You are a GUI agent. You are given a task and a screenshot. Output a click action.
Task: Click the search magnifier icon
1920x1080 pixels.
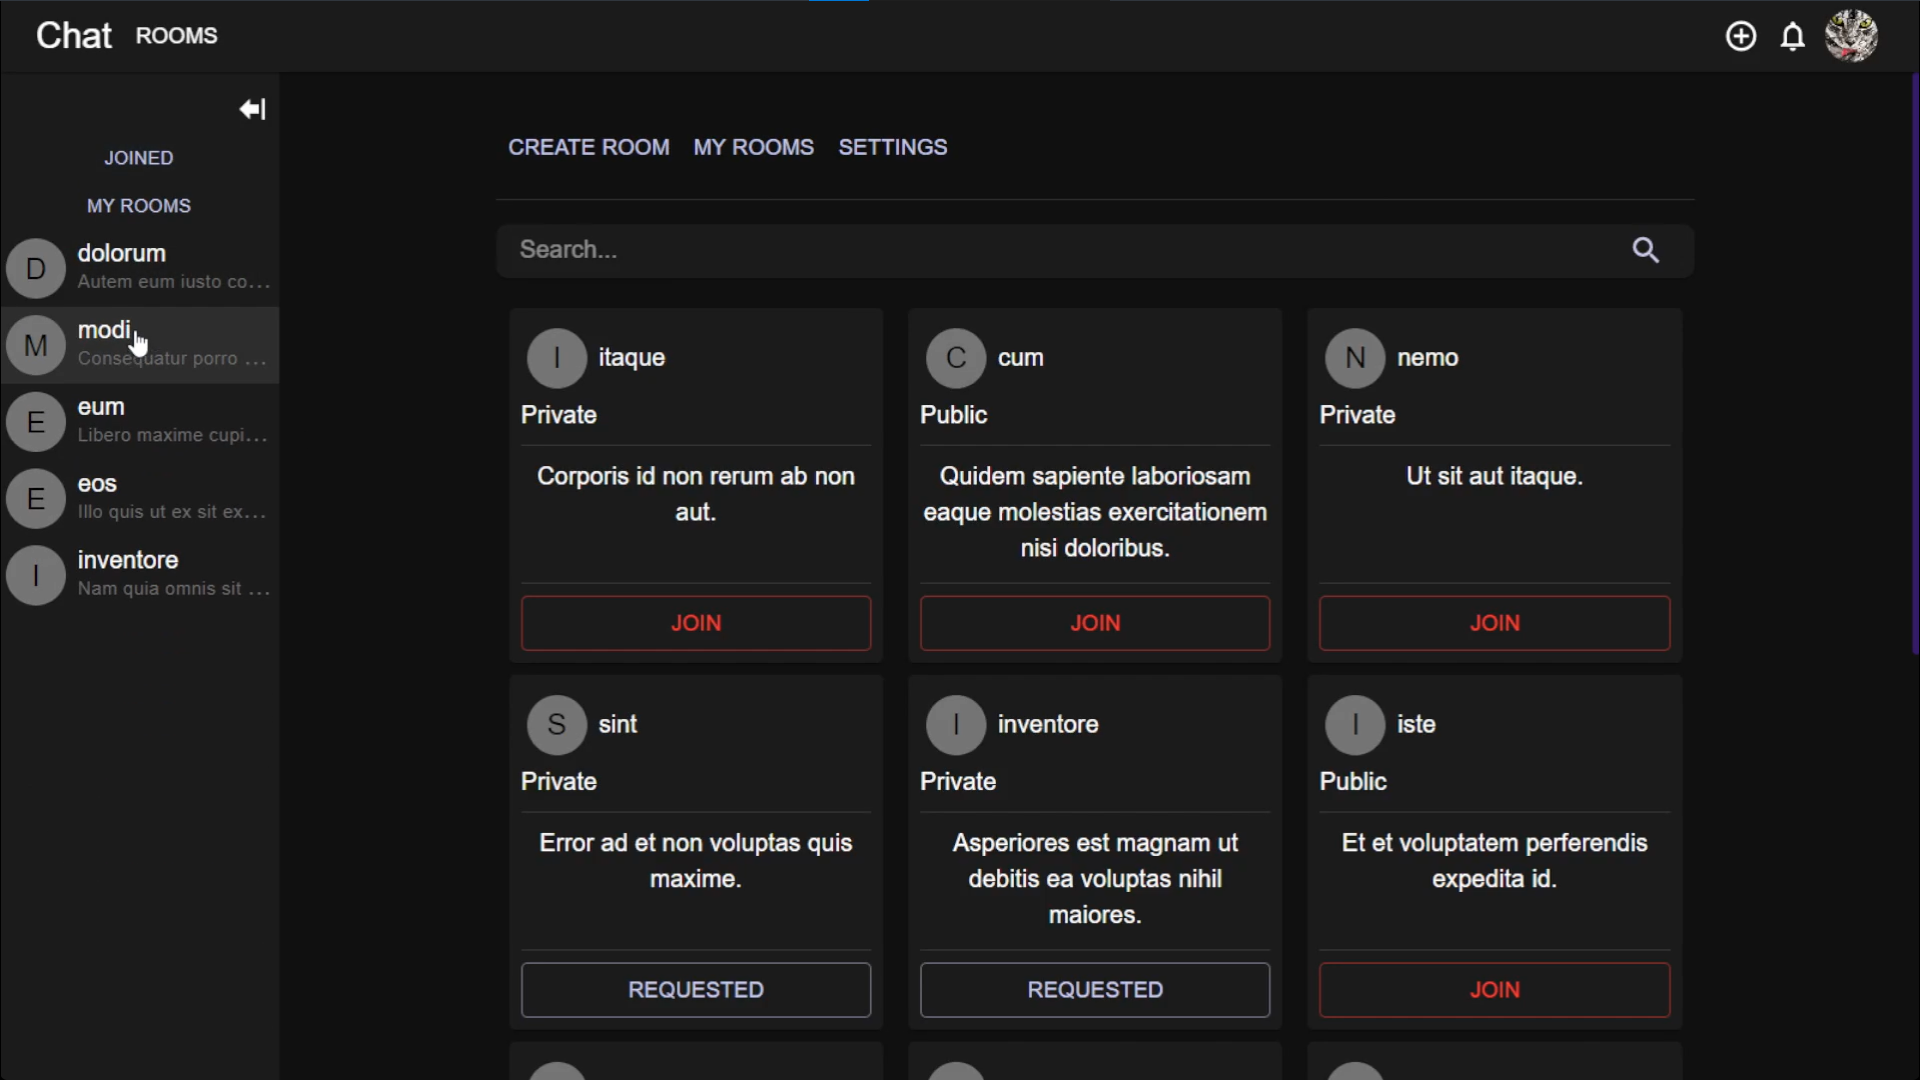click(1646, 250)
